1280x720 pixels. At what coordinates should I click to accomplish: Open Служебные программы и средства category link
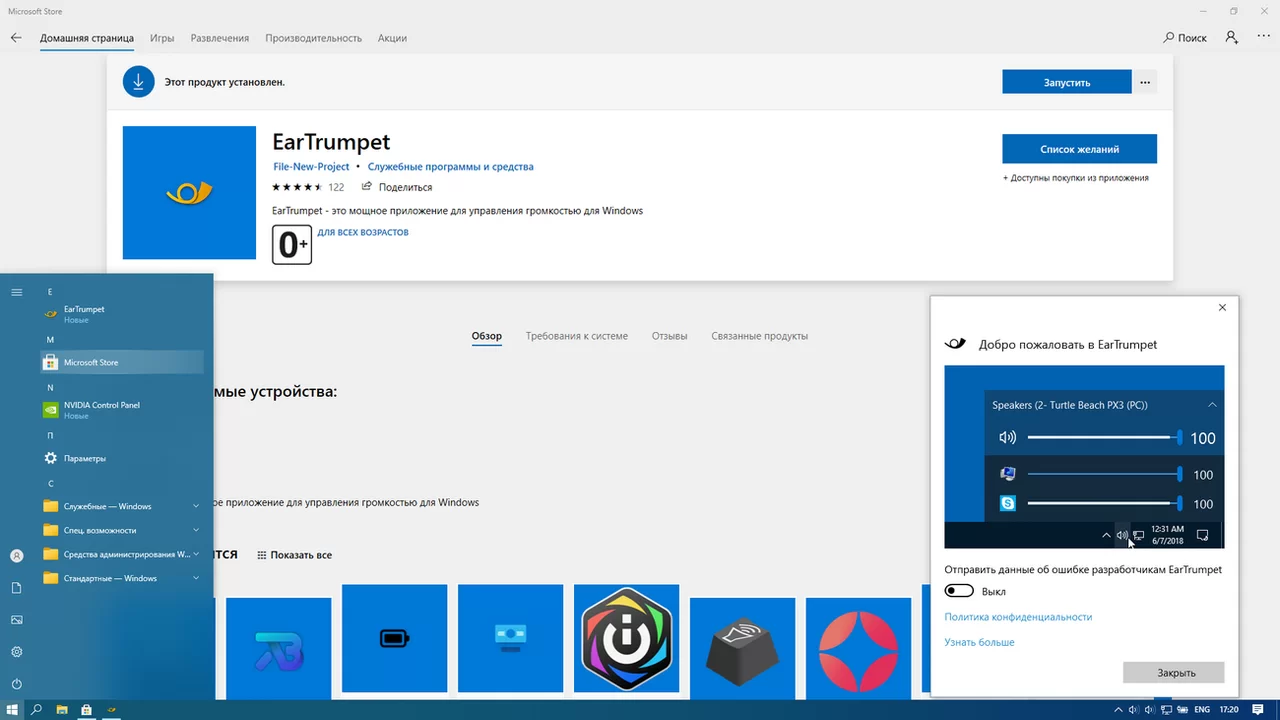pos(451,167)
